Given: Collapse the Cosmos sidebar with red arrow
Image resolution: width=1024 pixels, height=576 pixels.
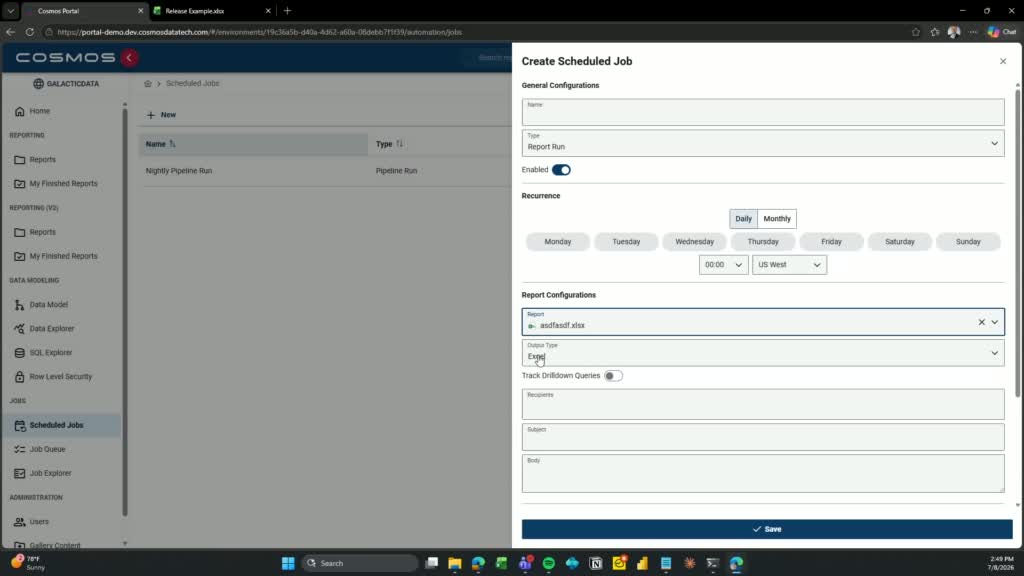Looking at the screenshot, I should tap(129, 57).
